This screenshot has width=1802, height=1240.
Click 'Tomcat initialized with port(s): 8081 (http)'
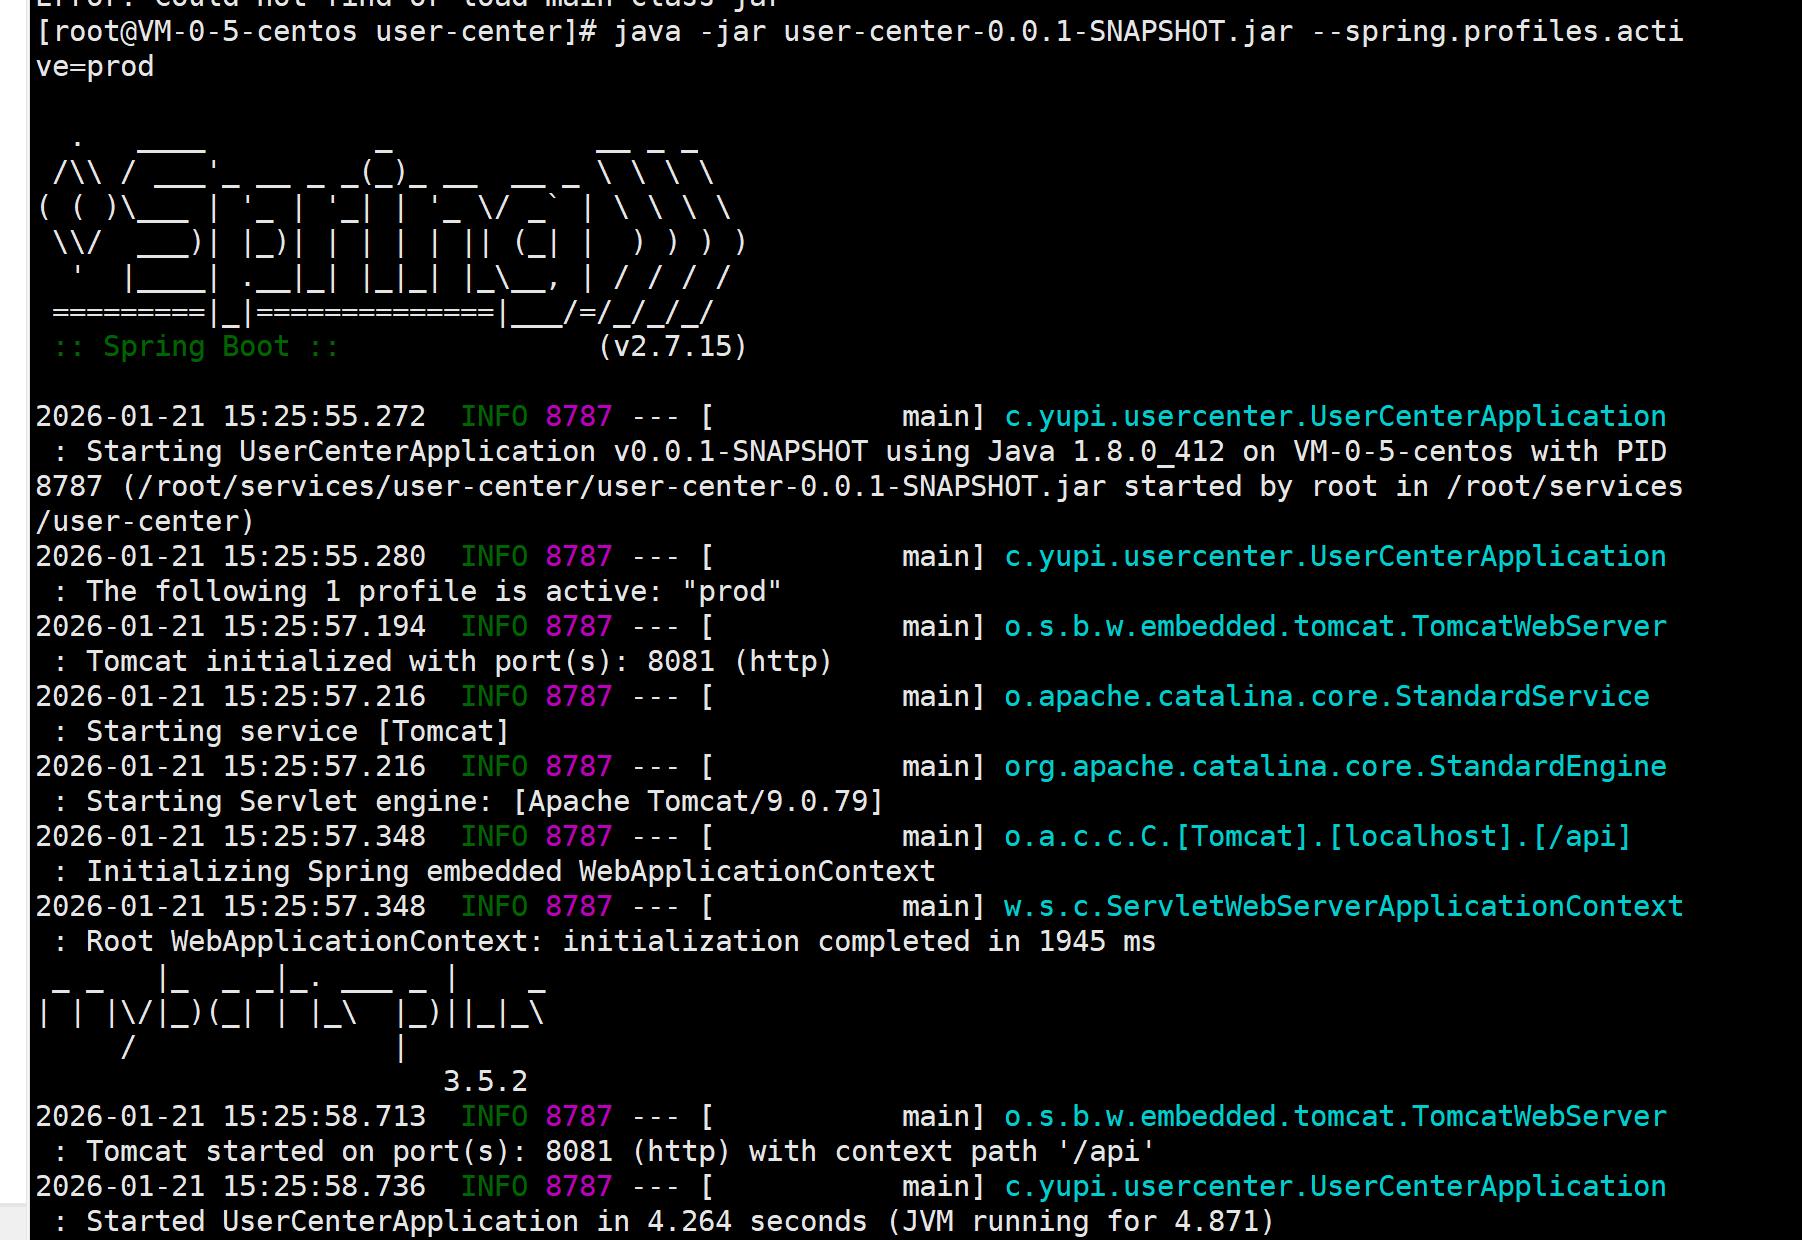(x=459, y=661)
